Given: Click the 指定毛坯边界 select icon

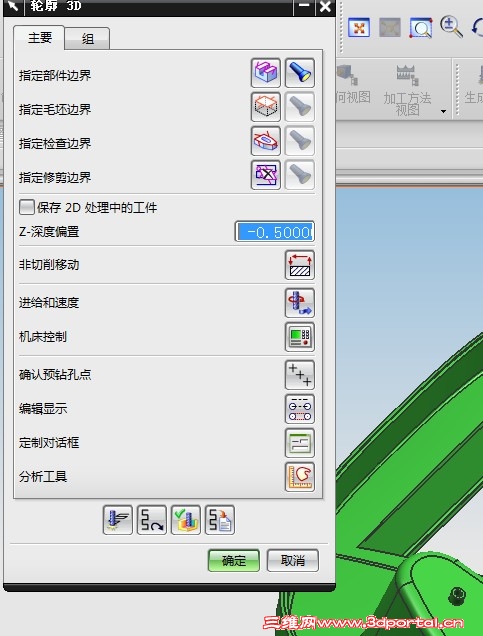Looking at the screenshot, I should click(266, 107).
